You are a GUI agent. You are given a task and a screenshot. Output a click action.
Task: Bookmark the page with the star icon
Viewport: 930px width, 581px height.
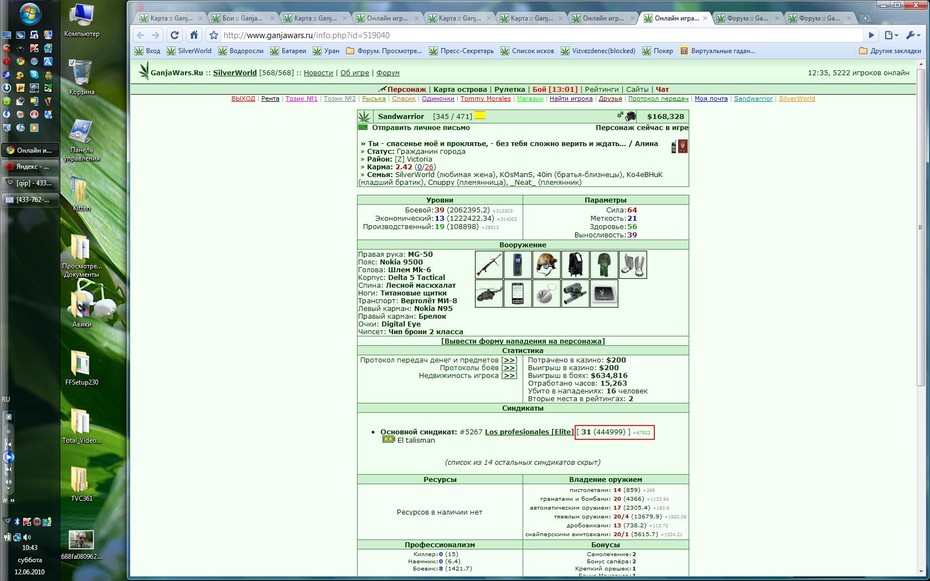214,35
